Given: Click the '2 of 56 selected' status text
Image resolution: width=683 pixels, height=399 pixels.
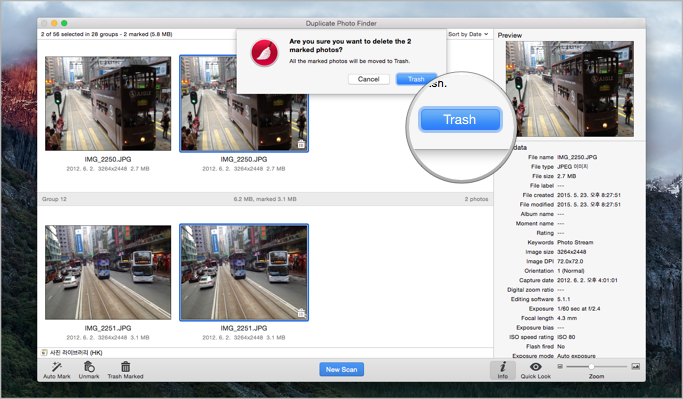Looking at the screenshot, I should 106,34.
